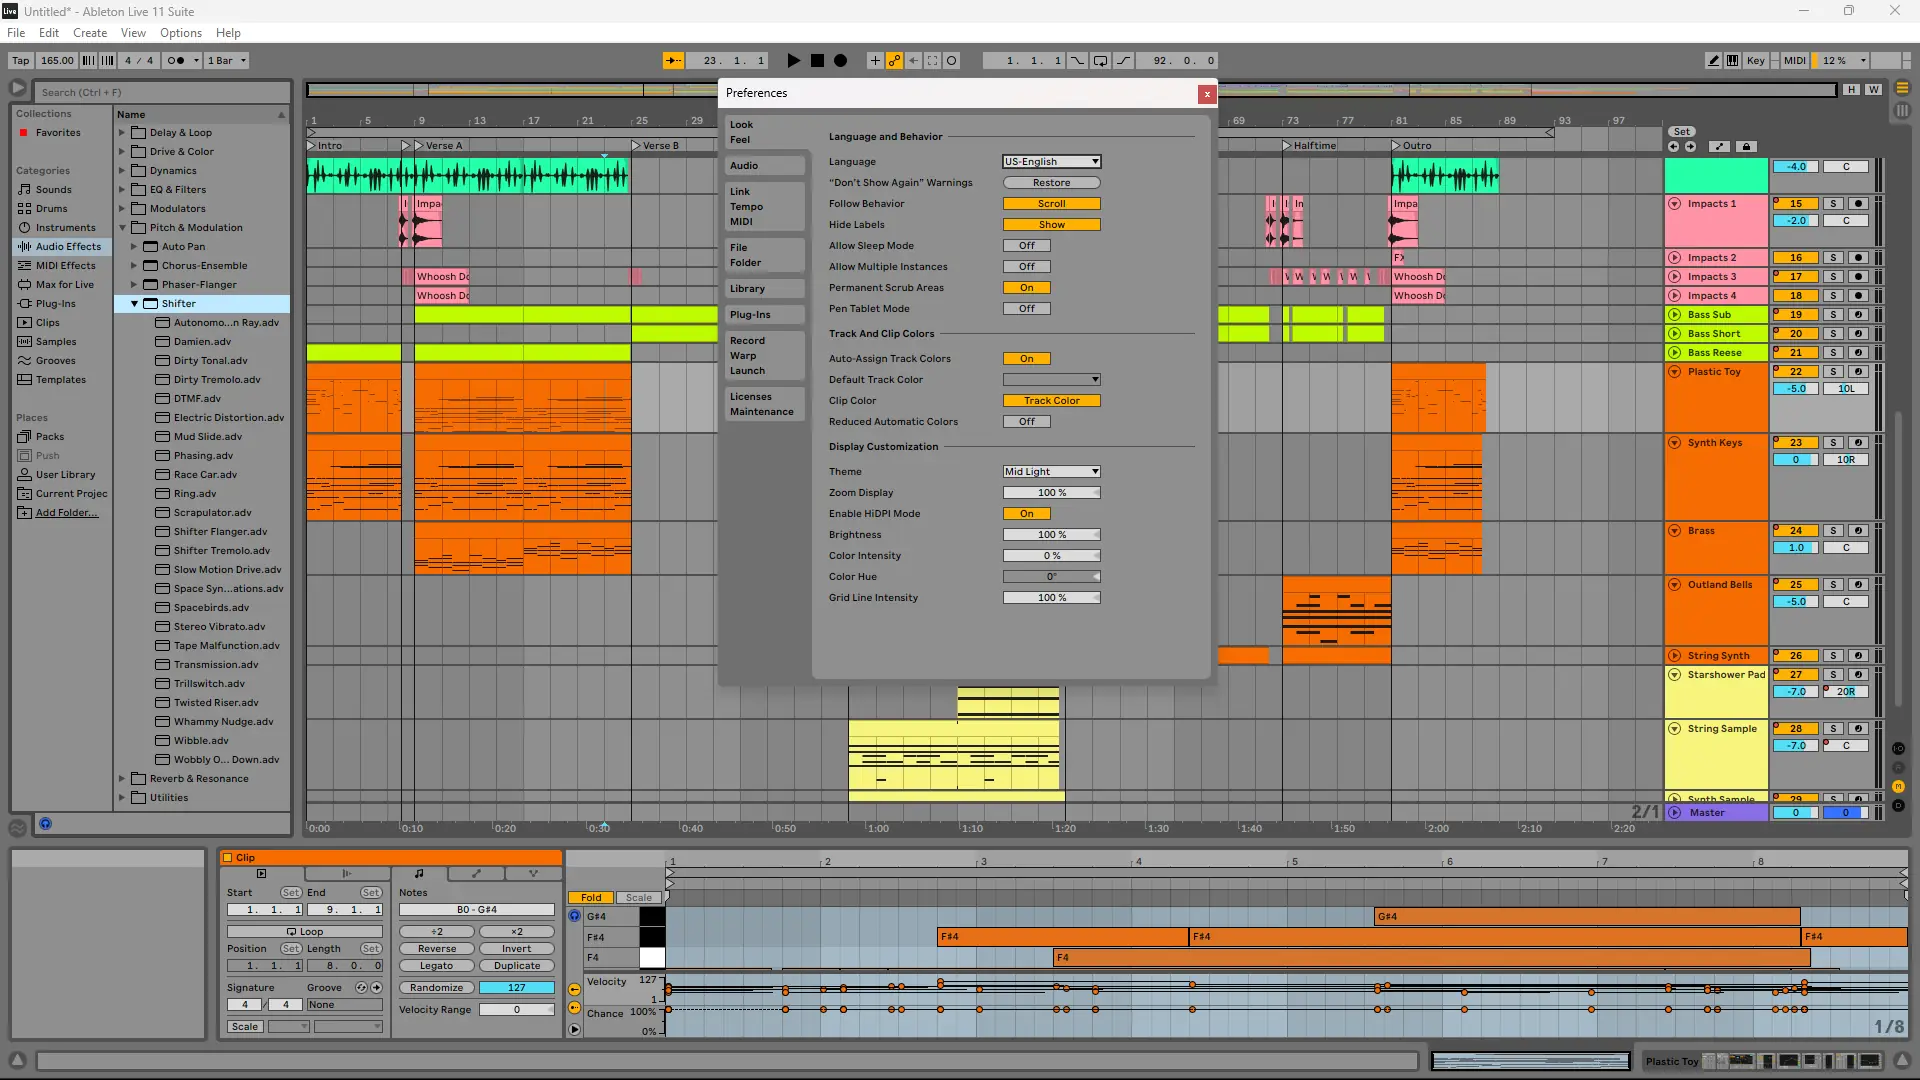
Task: Collapse the Shifter folder
Action: [134, 304]
